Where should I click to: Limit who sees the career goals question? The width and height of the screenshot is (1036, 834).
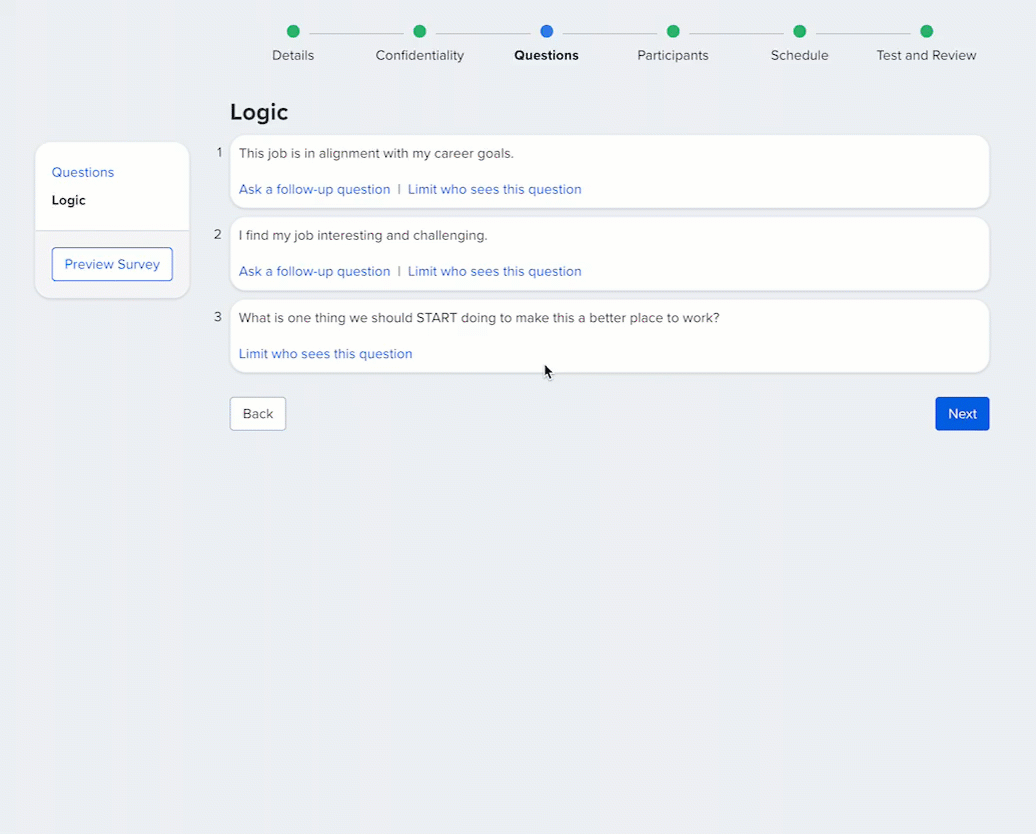(x=494, y=189)
